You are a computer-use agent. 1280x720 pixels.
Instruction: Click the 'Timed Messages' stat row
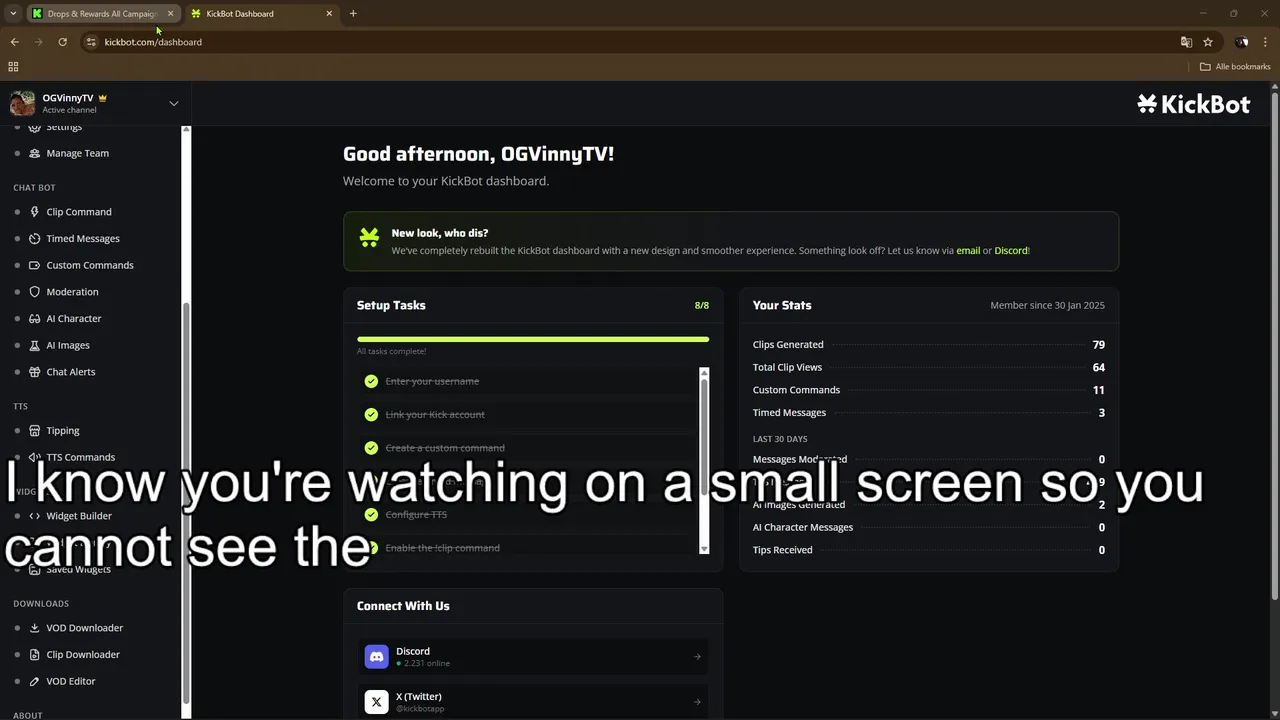click(x=929, y=413)
